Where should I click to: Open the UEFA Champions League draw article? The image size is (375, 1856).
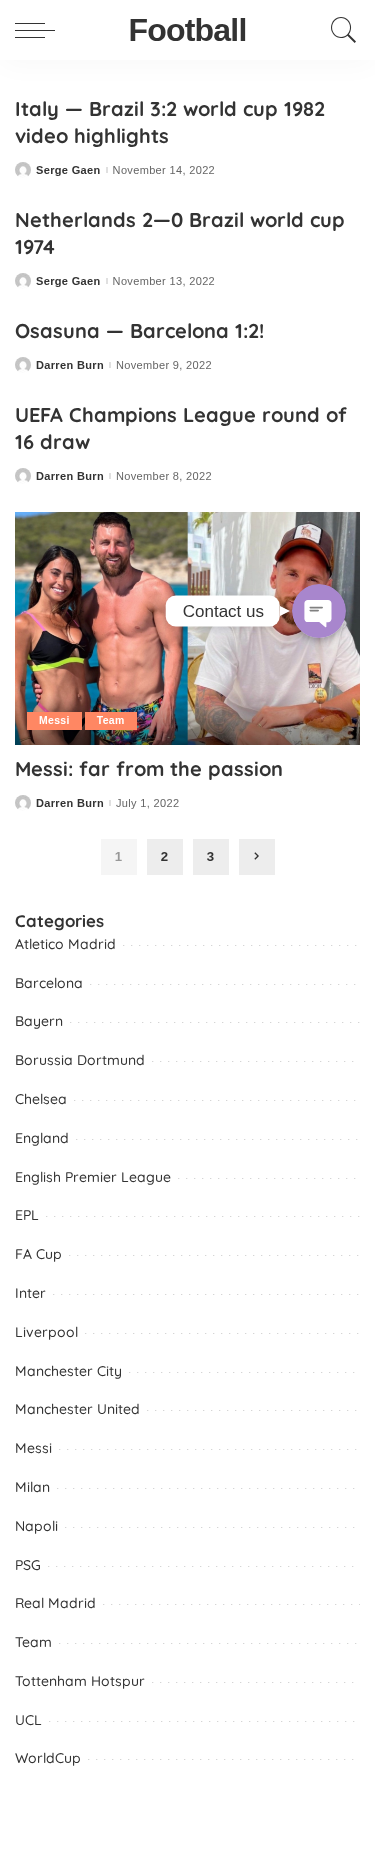(181, 429)
